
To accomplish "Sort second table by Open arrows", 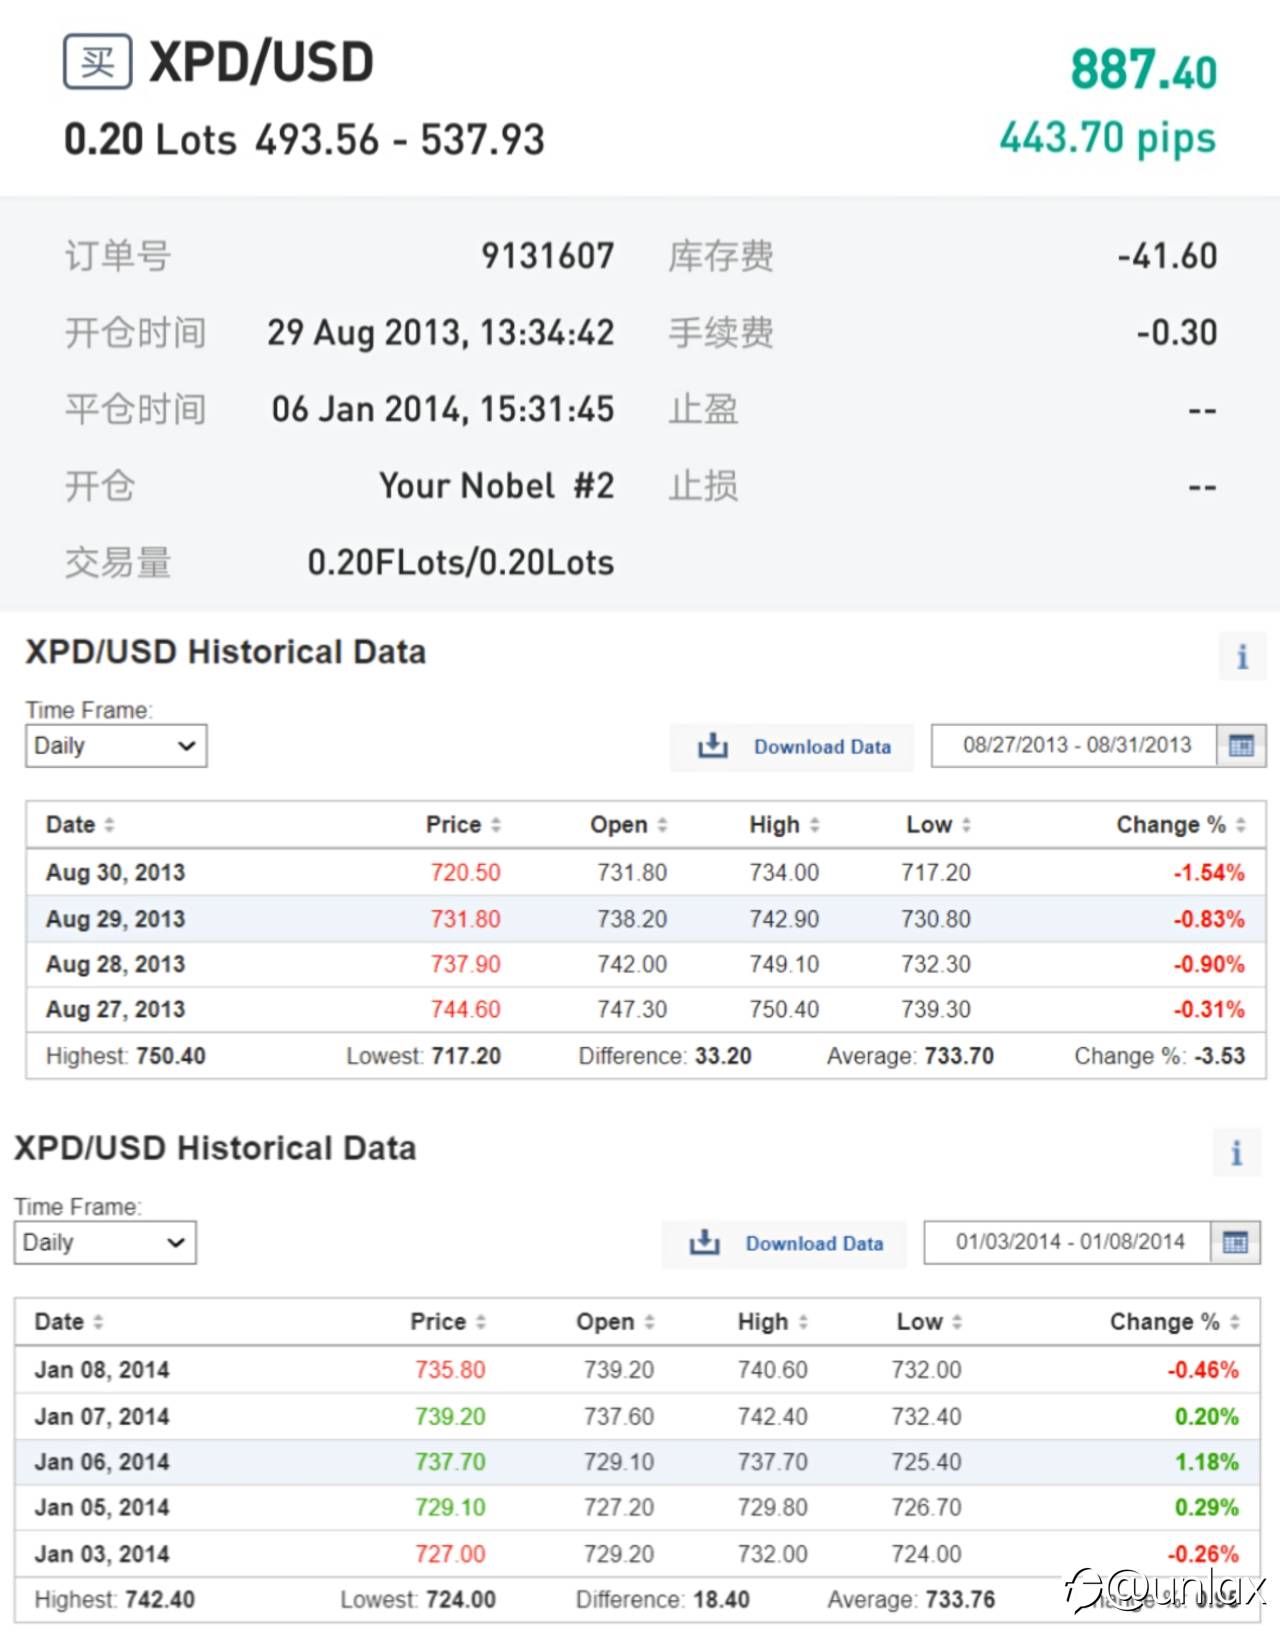I will [649, 1322].
